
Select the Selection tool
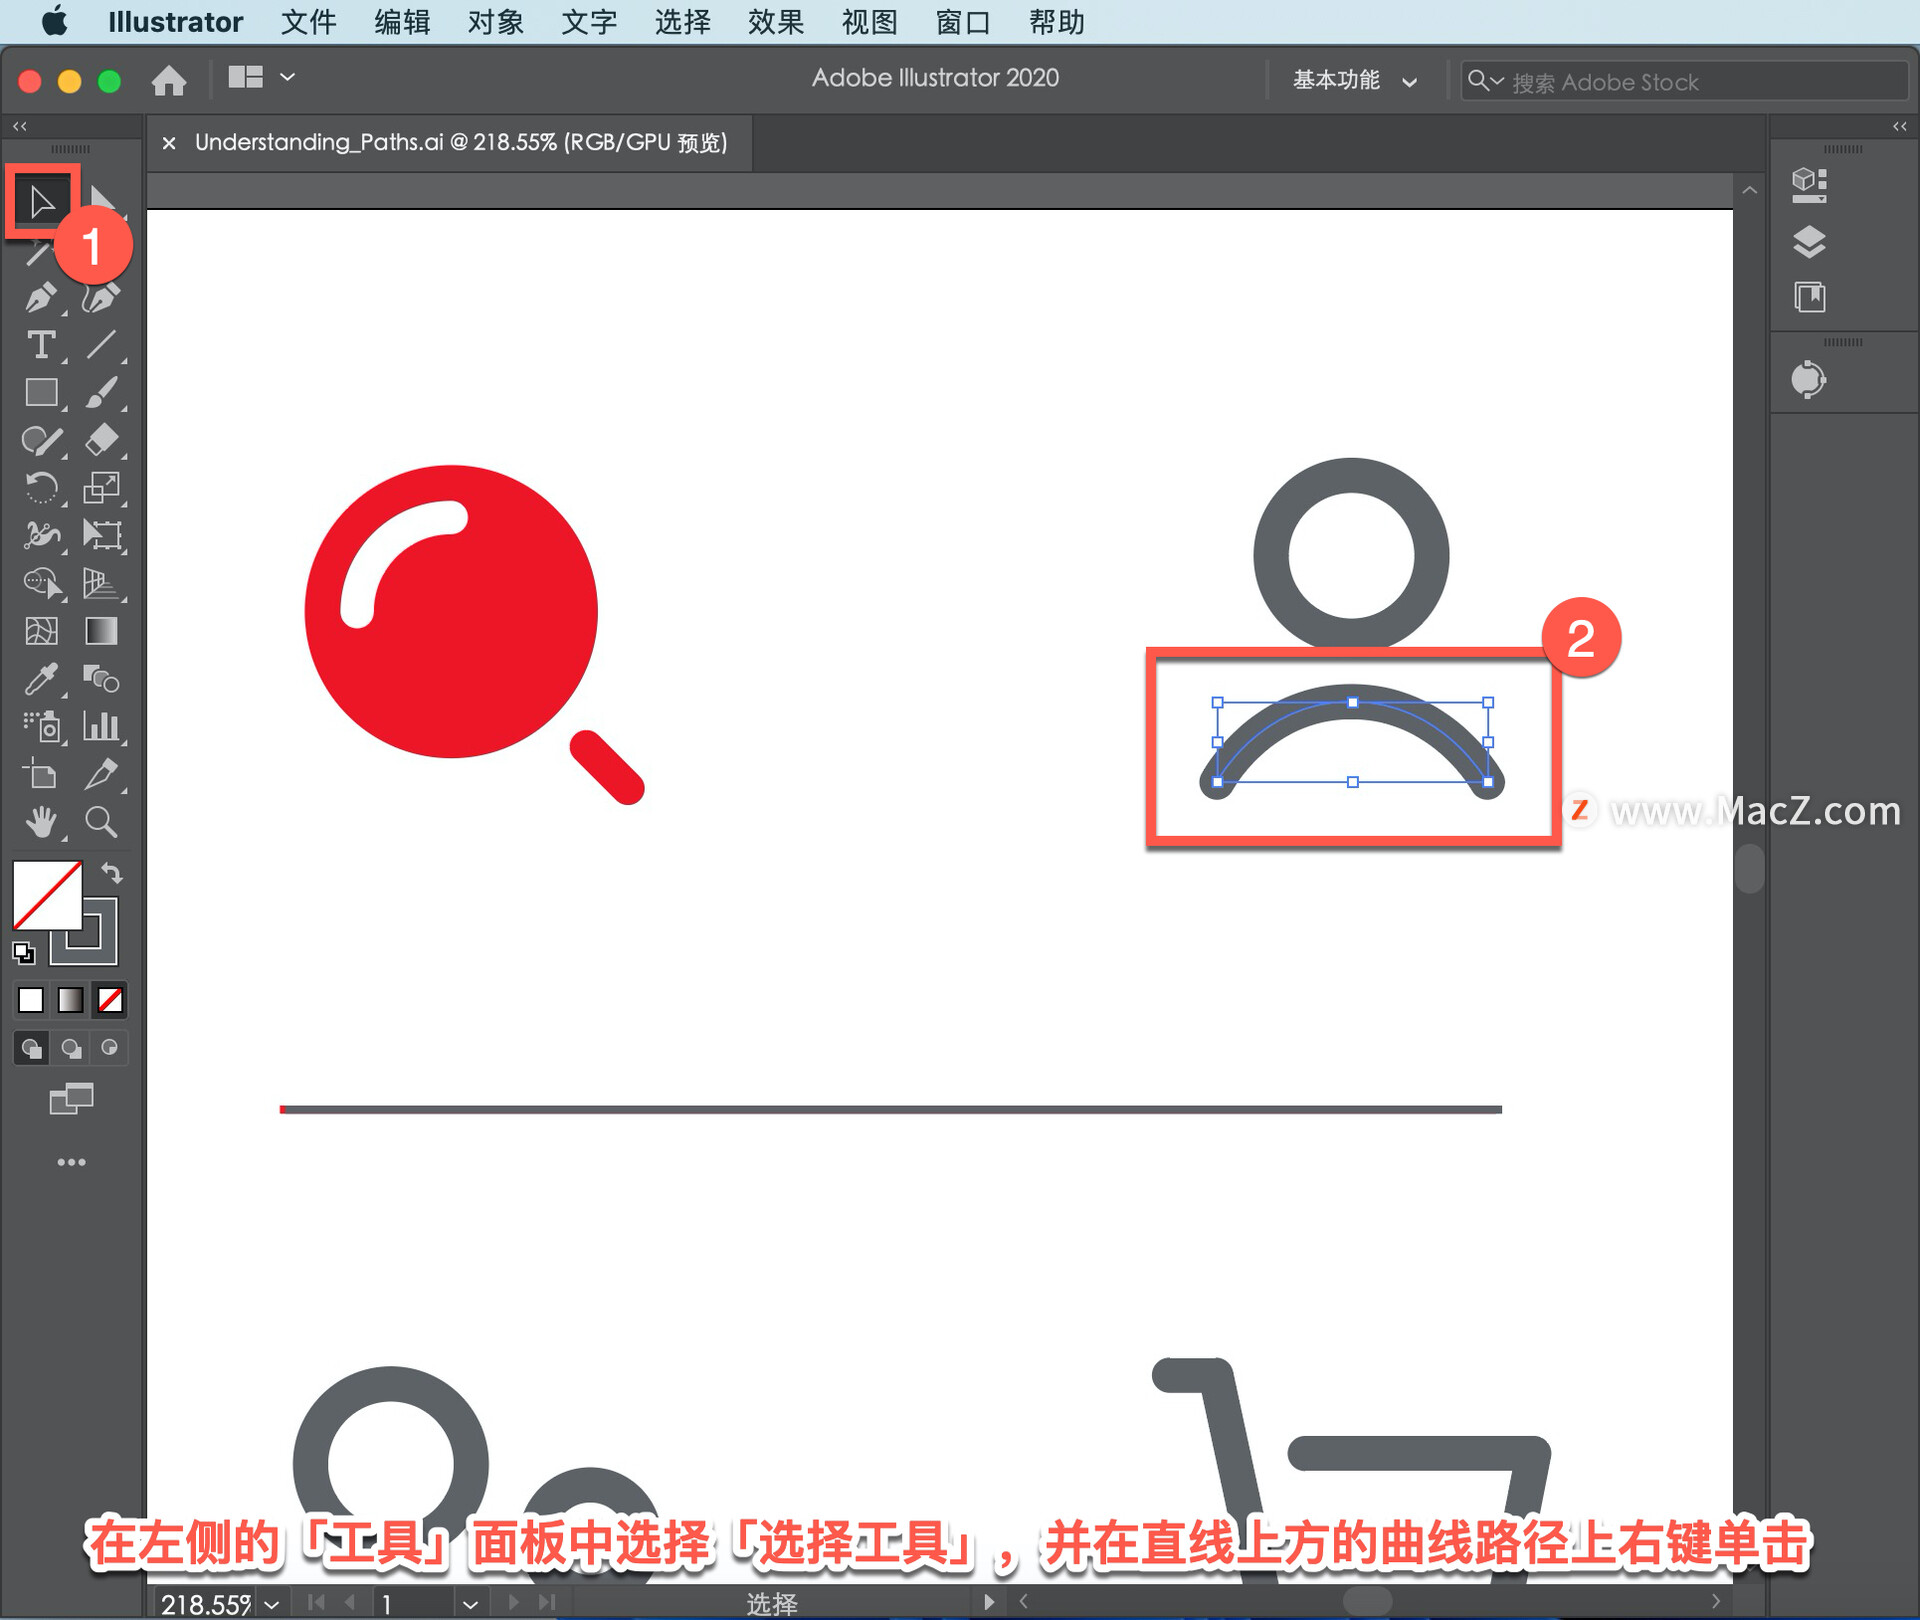point(41,202)
